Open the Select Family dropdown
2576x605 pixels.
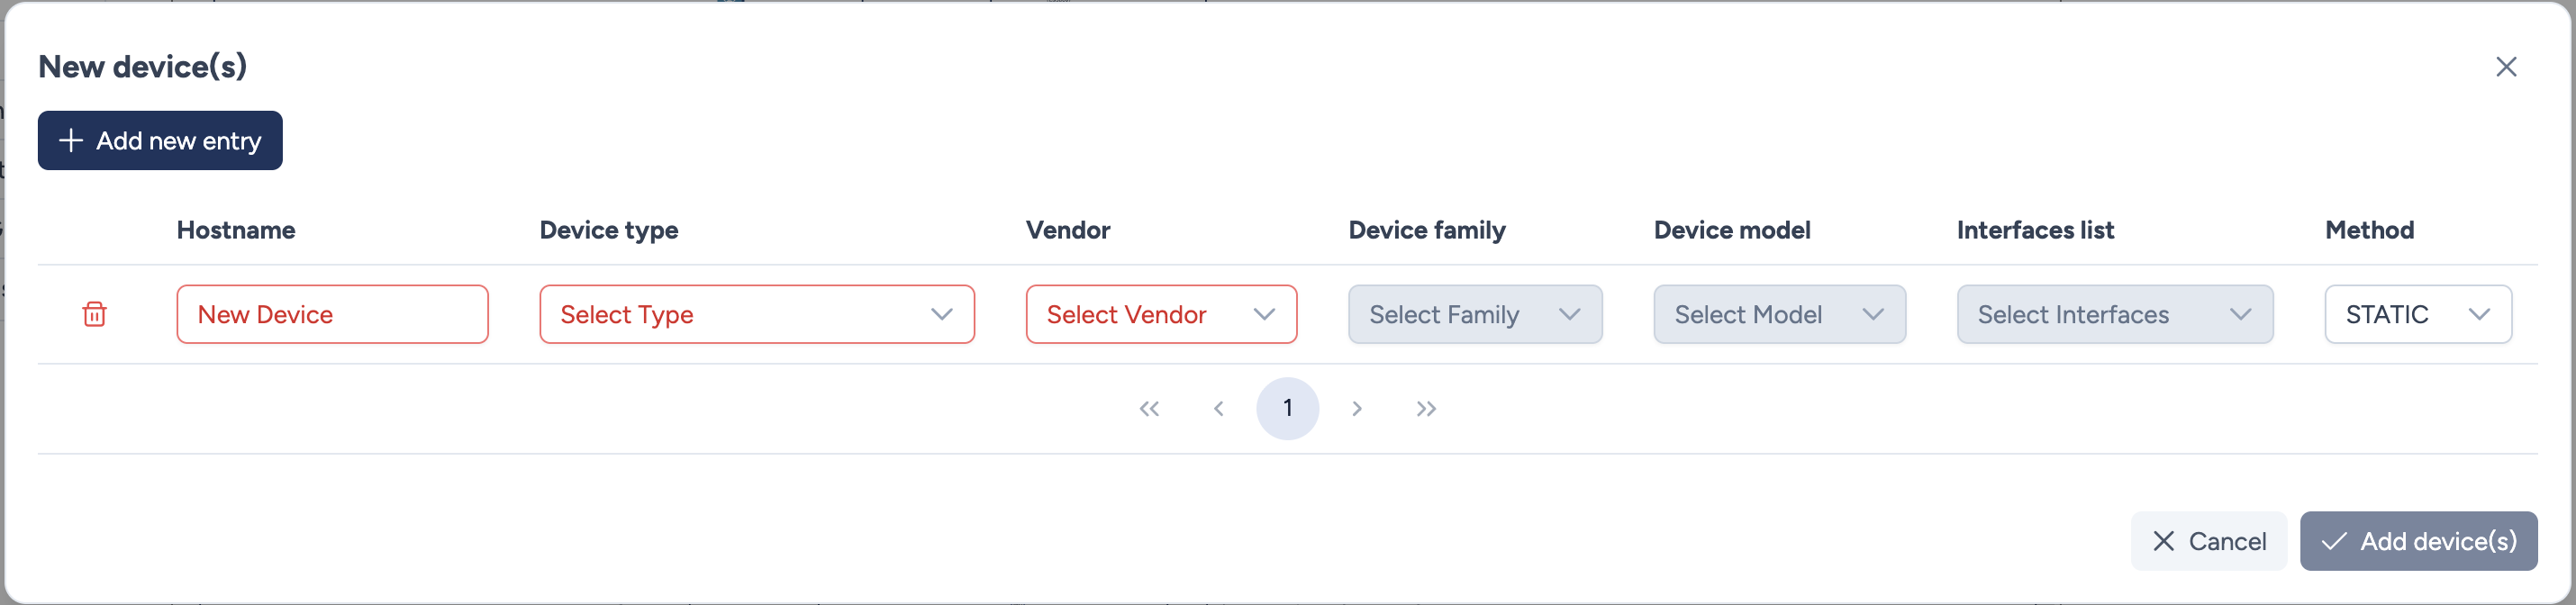click(x=1474, y=314)
